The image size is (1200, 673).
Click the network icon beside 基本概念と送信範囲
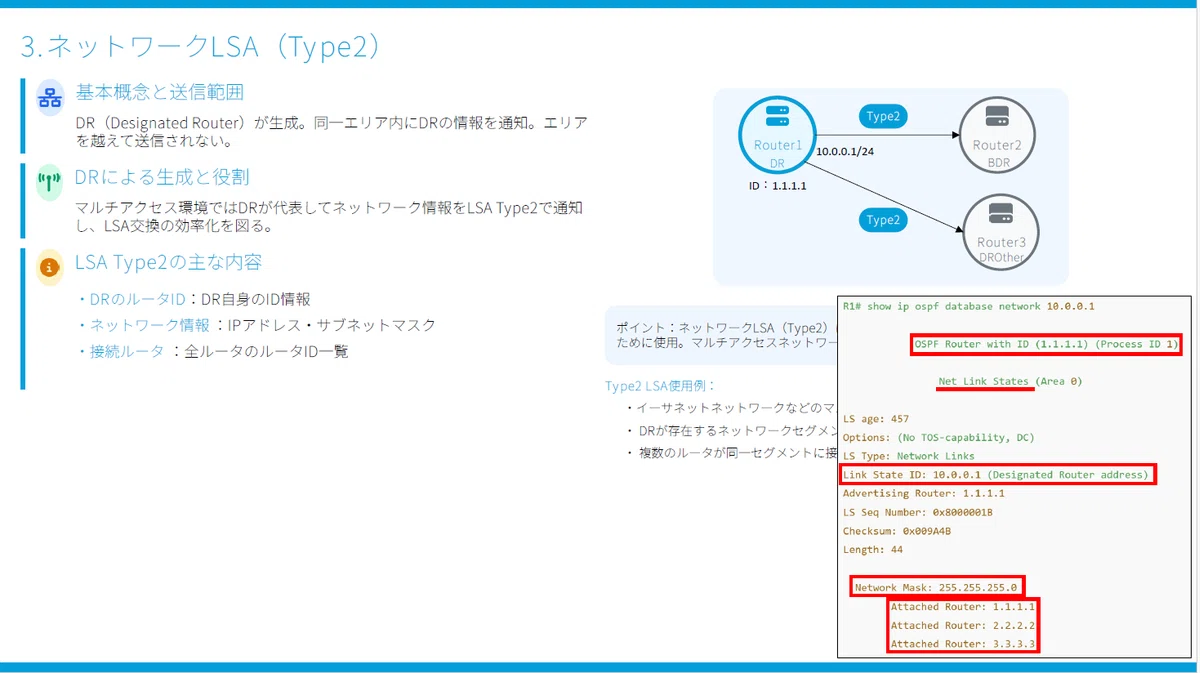coord(49,97)
